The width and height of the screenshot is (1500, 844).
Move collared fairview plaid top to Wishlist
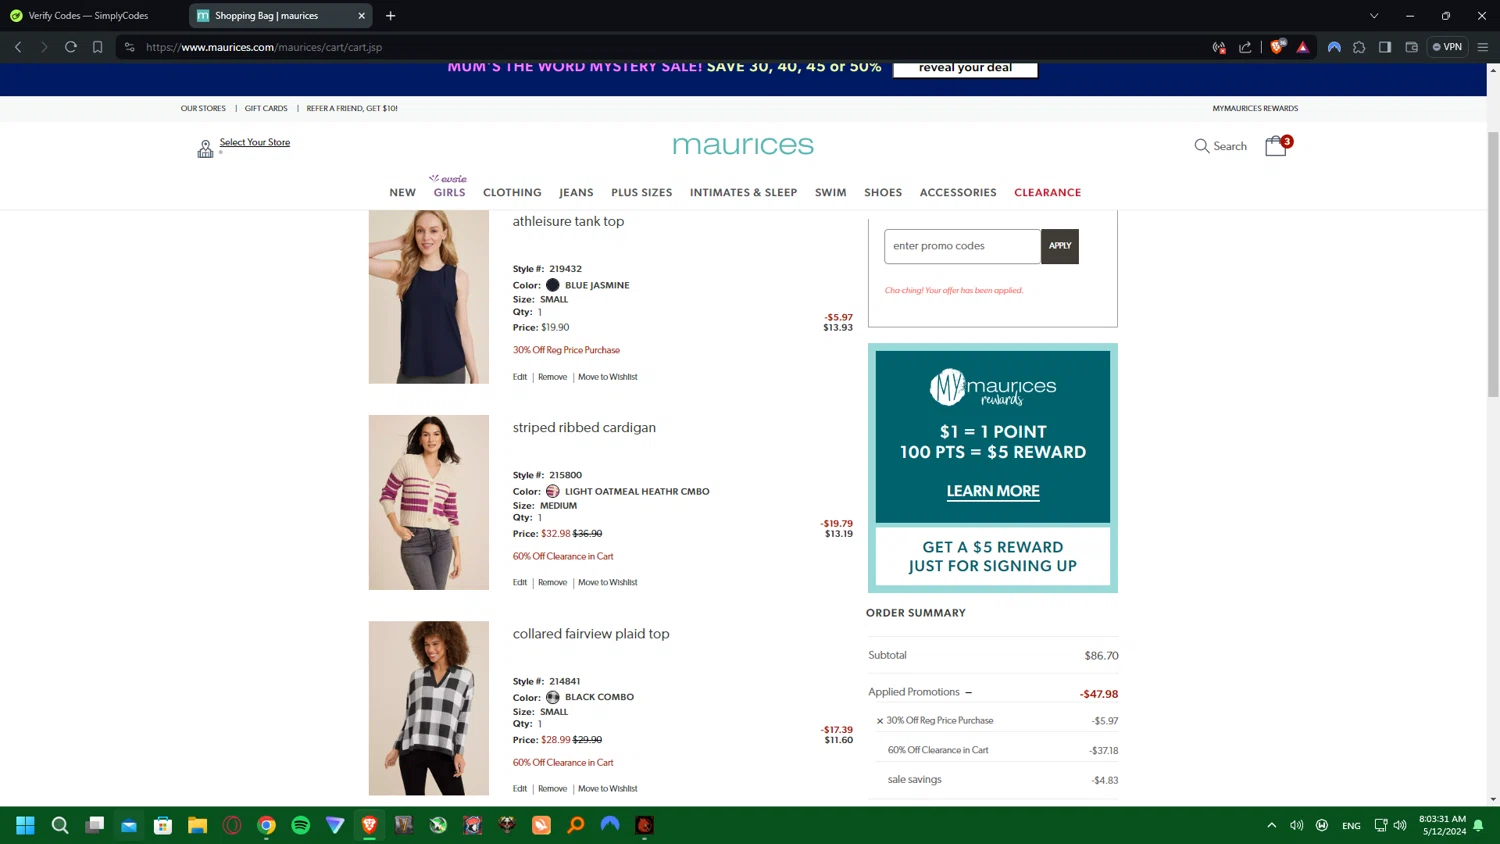[x=607, y=789]
